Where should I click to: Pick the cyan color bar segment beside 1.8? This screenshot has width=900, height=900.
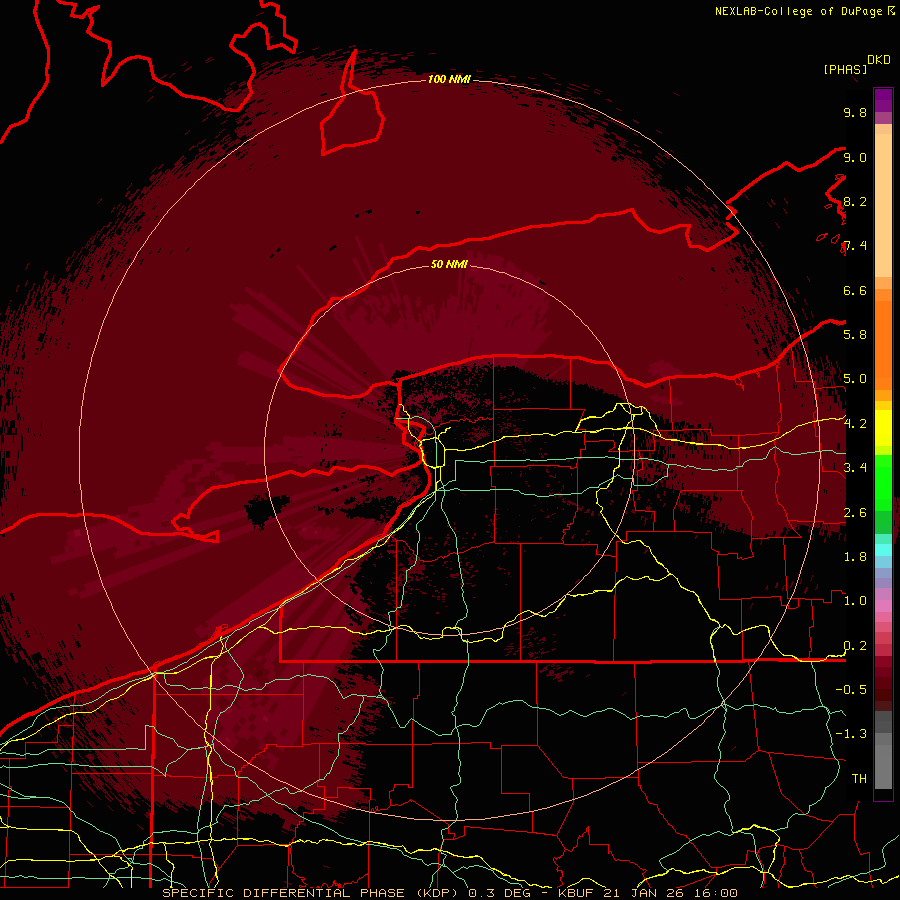click(x=883, y=550)
